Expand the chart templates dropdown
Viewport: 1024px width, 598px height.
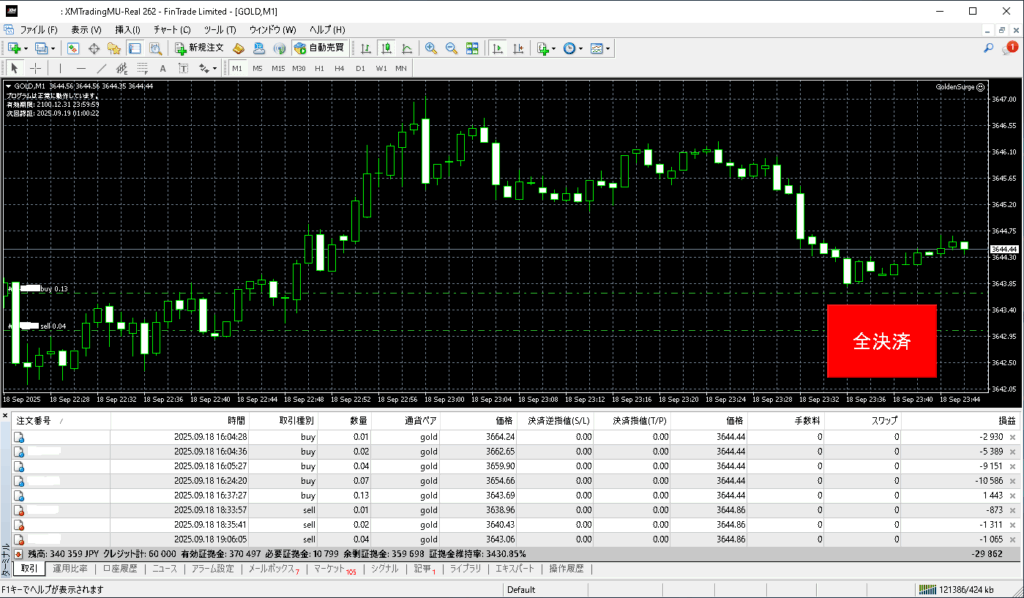coord(609,48)
